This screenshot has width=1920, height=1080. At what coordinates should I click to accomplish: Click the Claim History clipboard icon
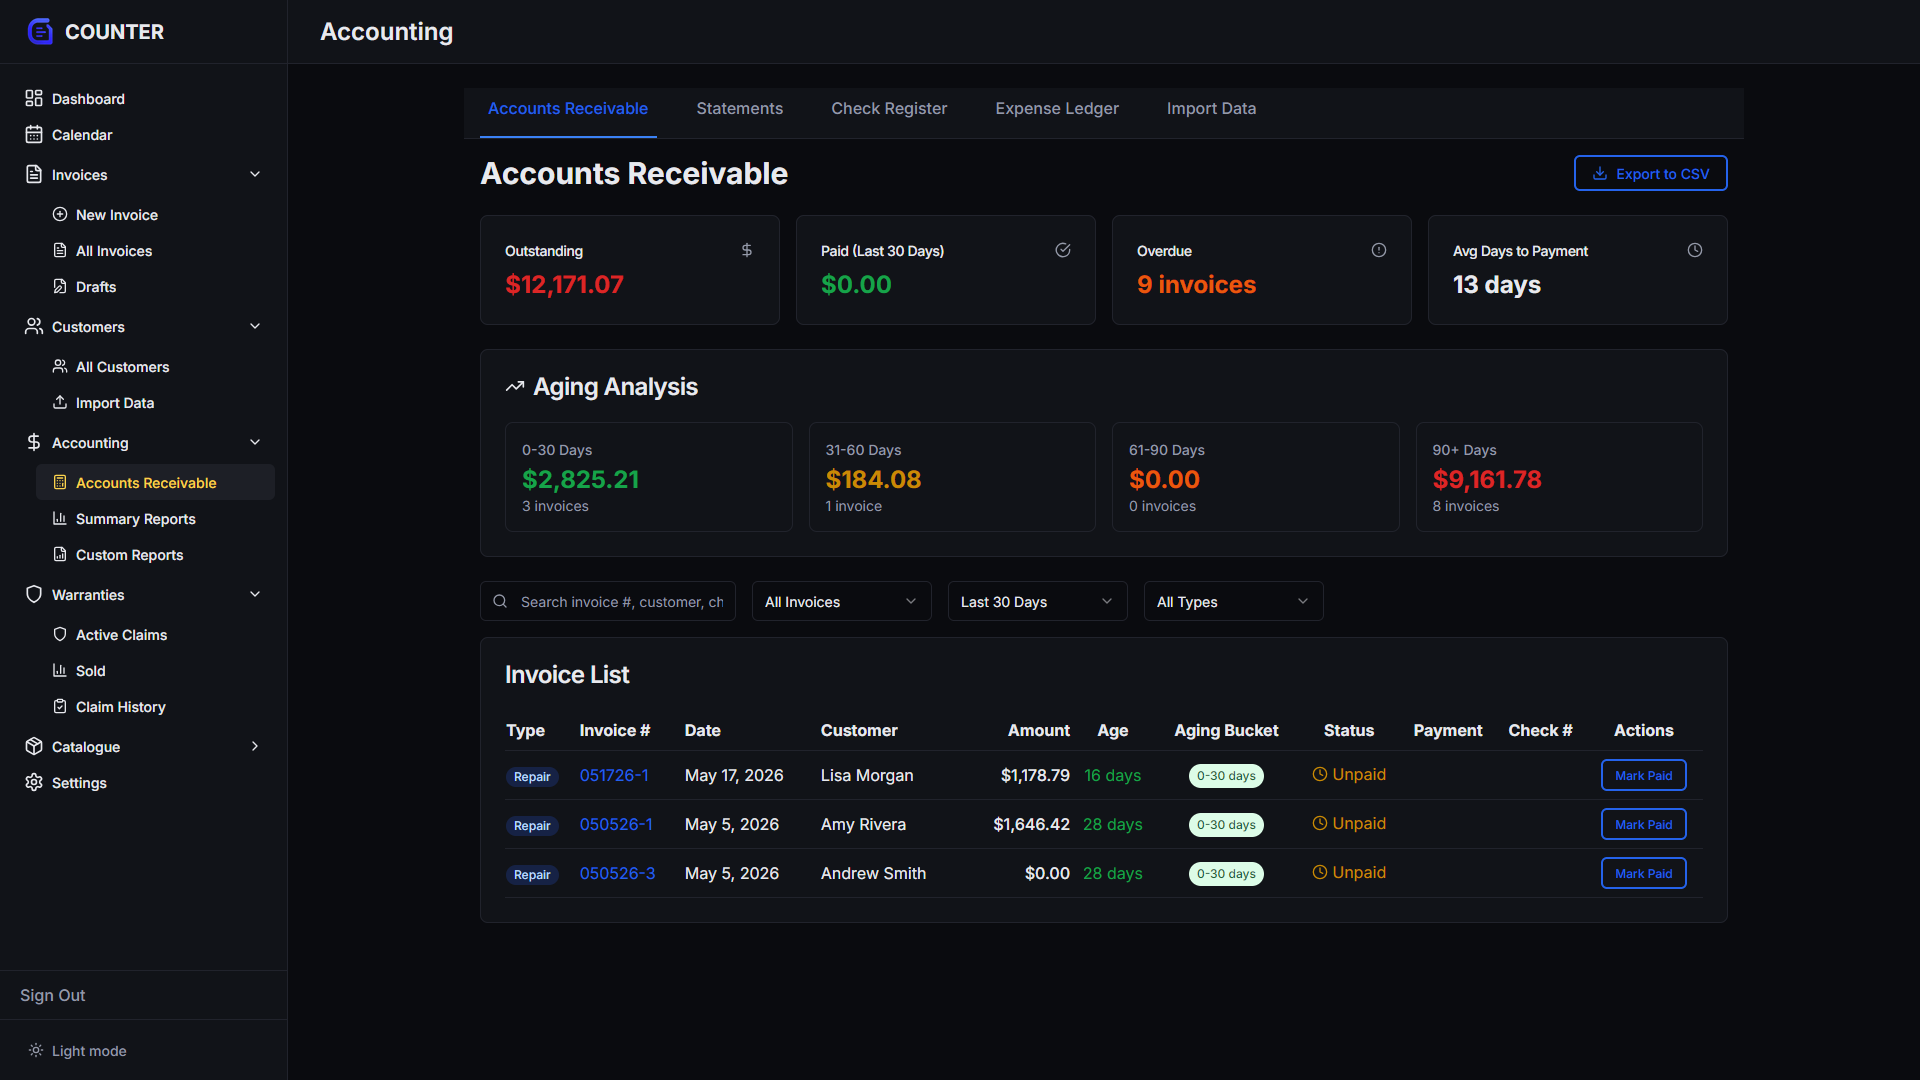60,706
